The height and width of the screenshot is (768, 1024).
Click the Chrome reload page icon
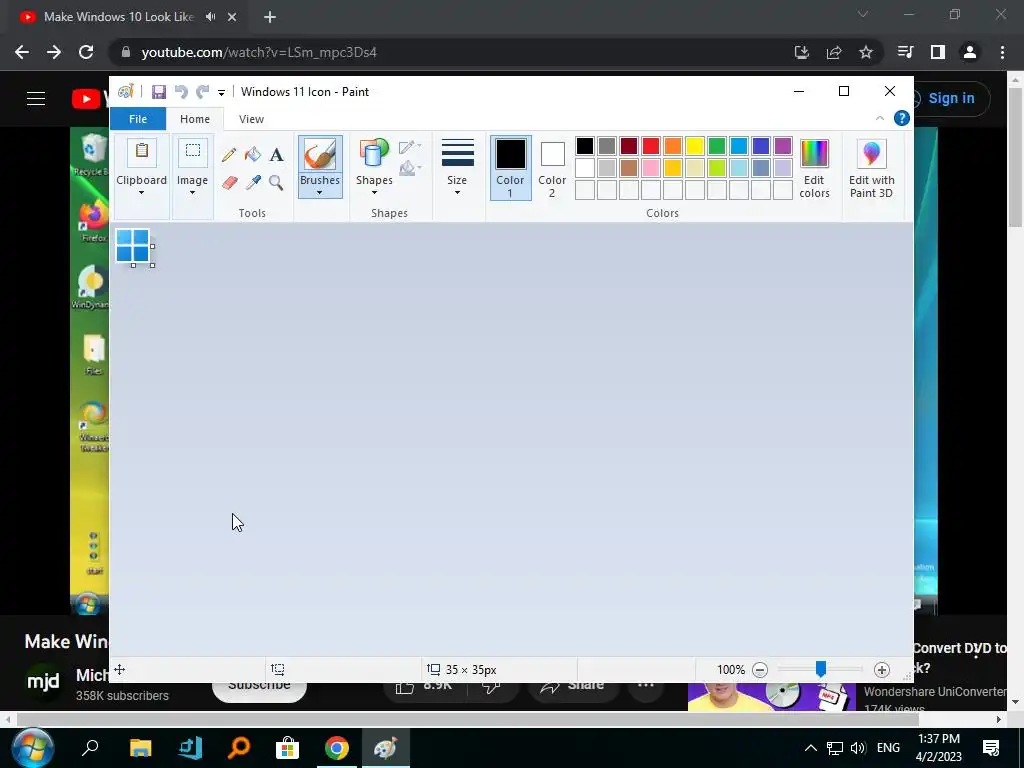click(x=86, y=52)
